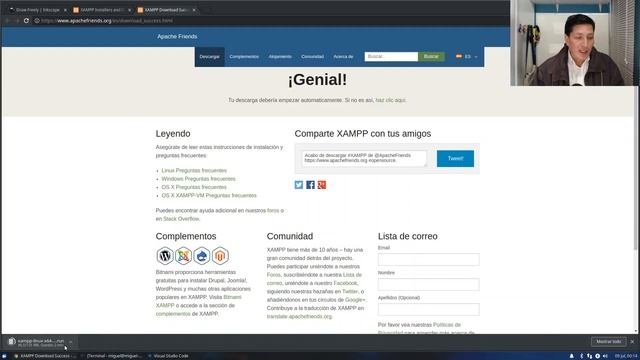Open the Acerca de menu item
Image resolution: width=640 pixels, height=360 pixels.
tap(343, 57)
